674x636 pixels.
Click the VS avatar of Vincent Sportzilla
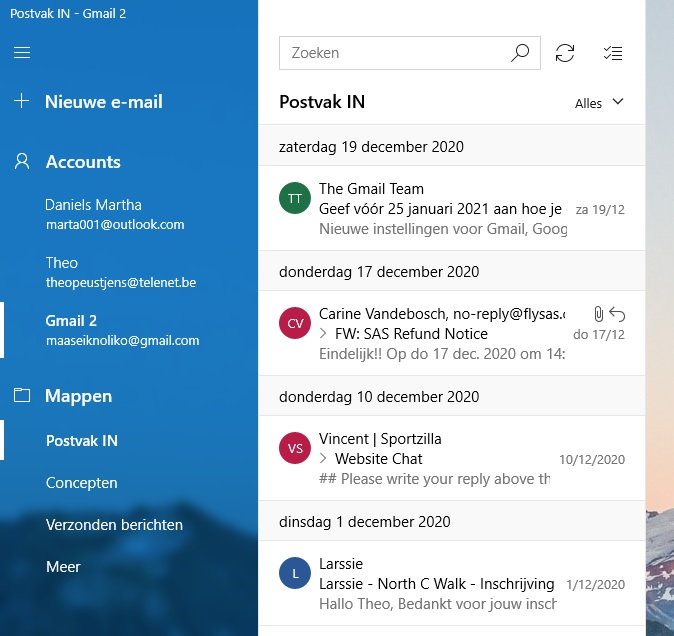click(295, 448)
